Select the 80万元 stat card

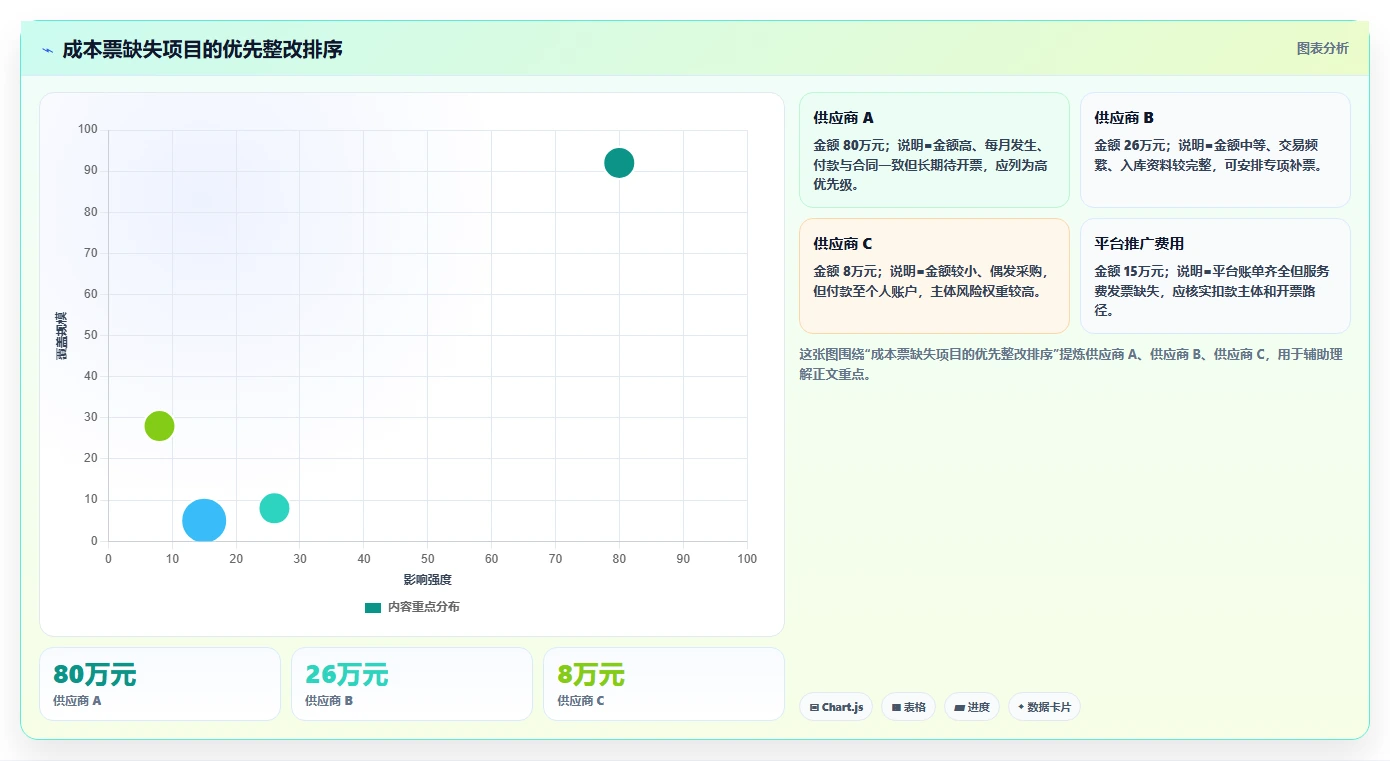point(160,684)
